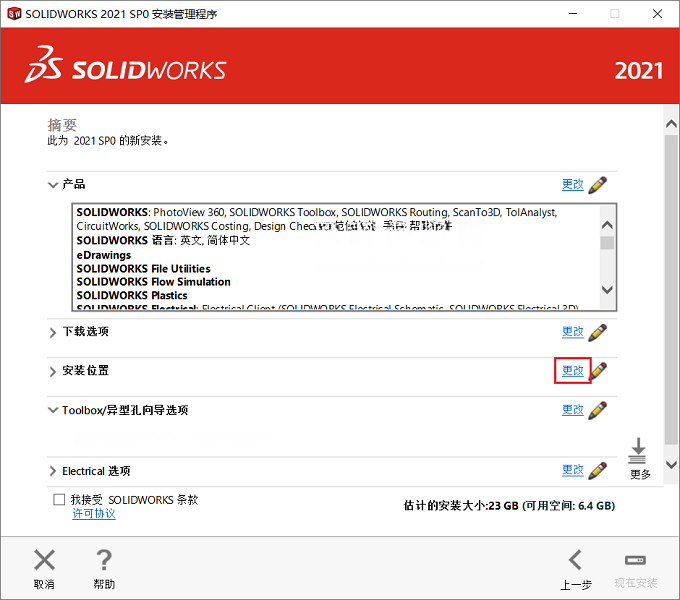Click SOLIDWORKS 语言: 英文, 简体中文 line

[163, 240]
